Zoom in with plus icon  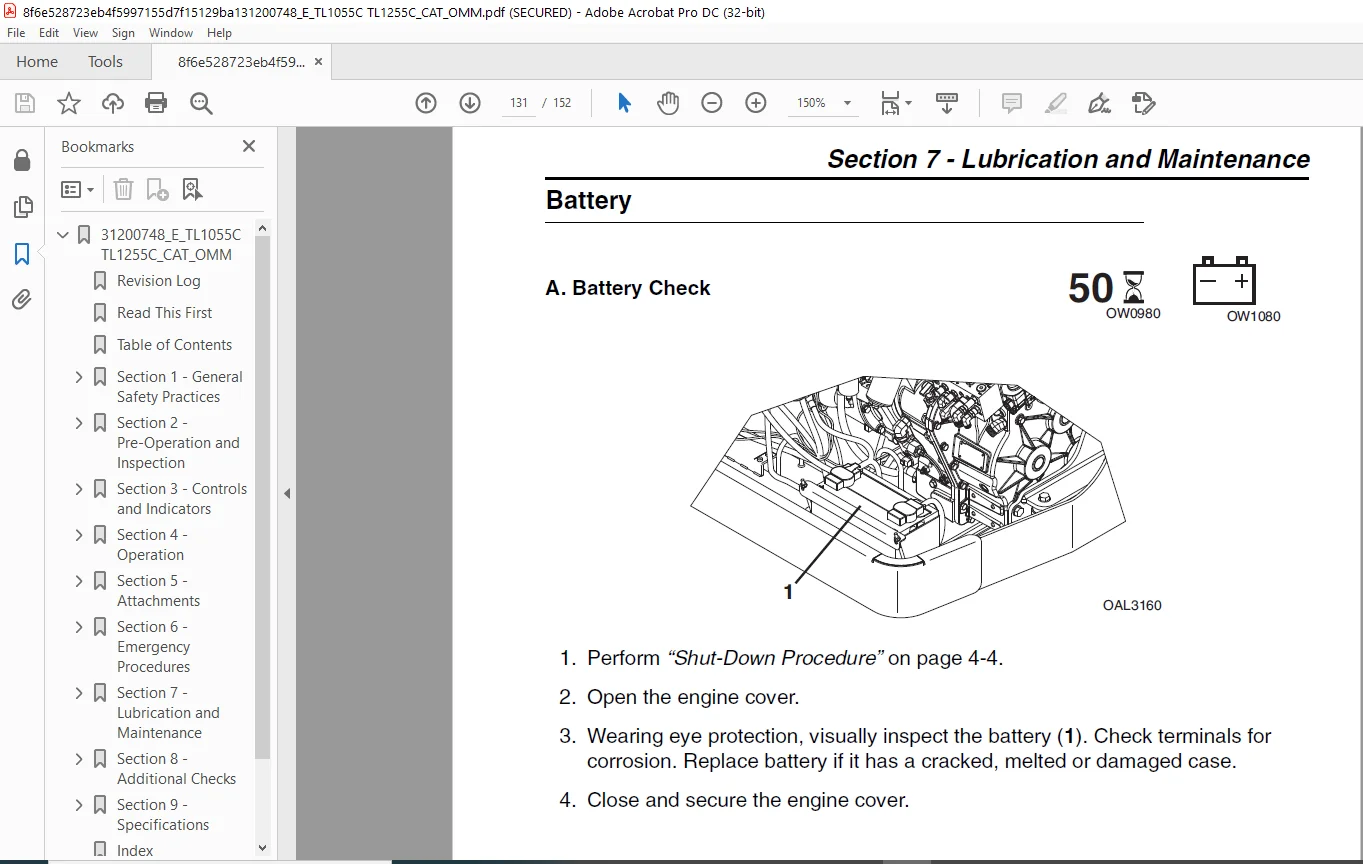click(756, 103)
